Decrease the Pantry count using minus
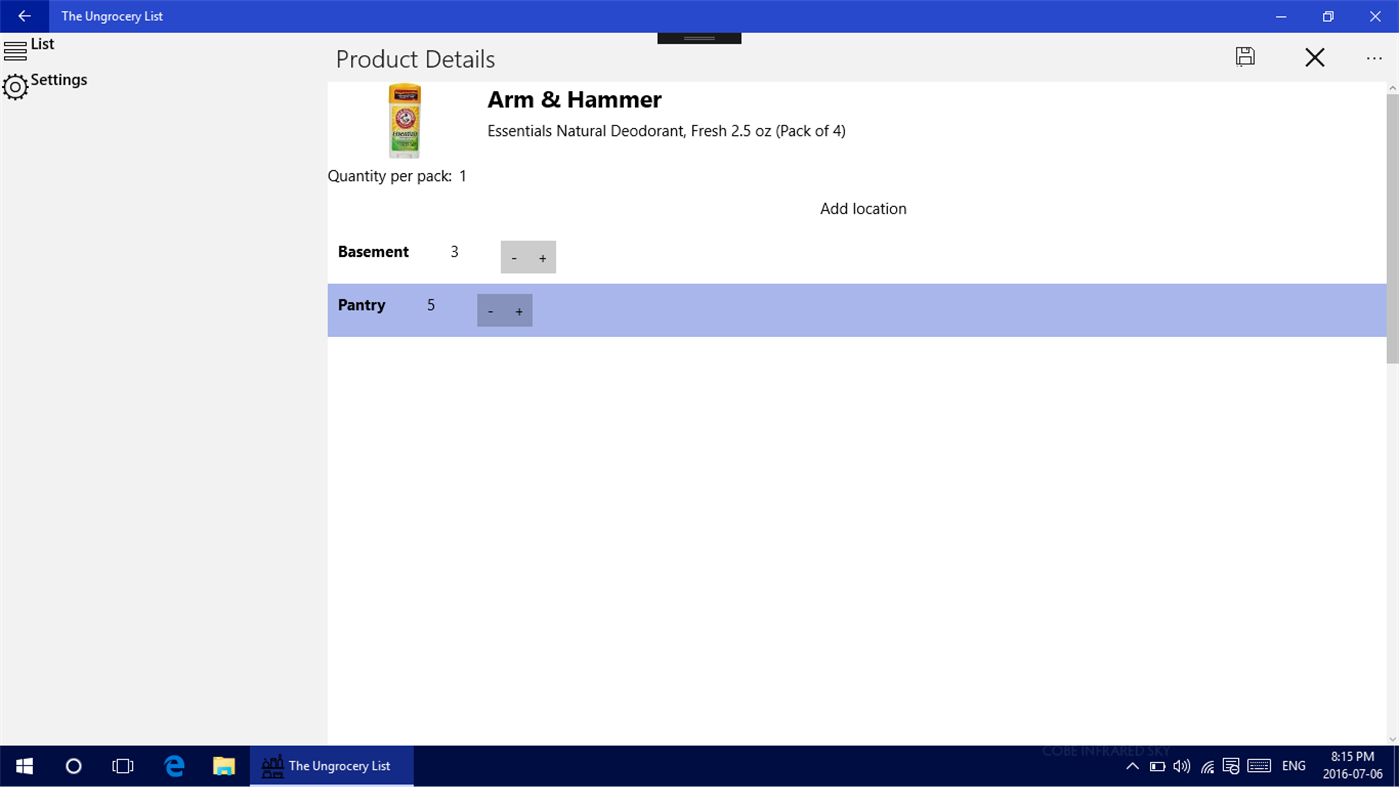Screen dimensions: 1399x787 click(490, 311)
